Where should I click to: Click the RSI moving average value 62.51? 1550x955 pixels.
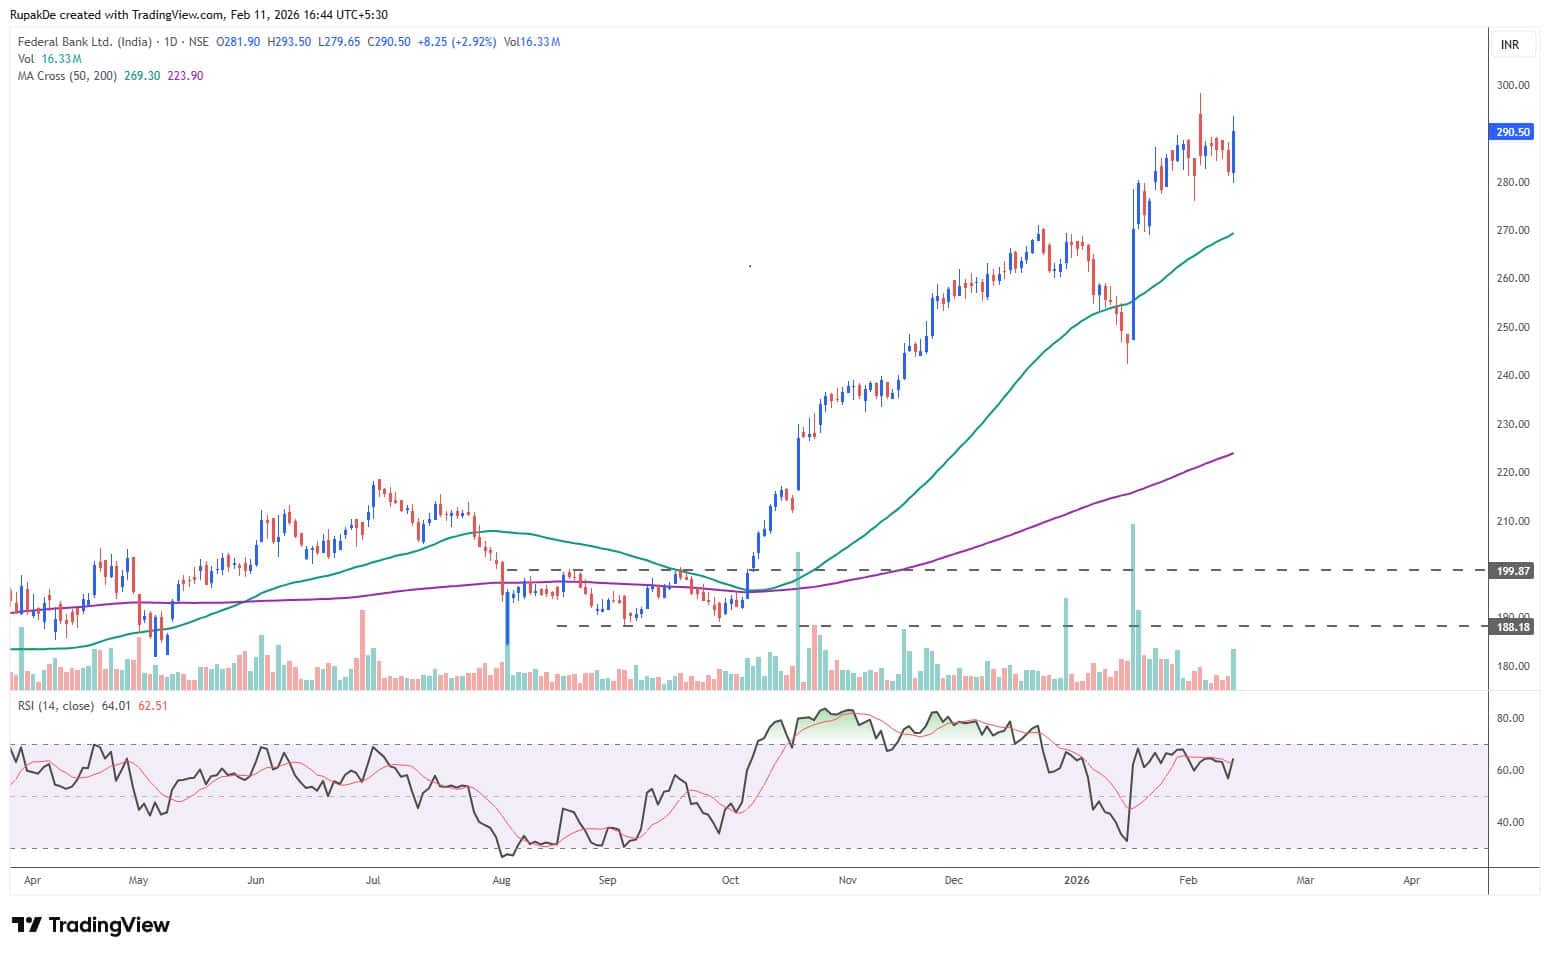click(x=153, y=706)
